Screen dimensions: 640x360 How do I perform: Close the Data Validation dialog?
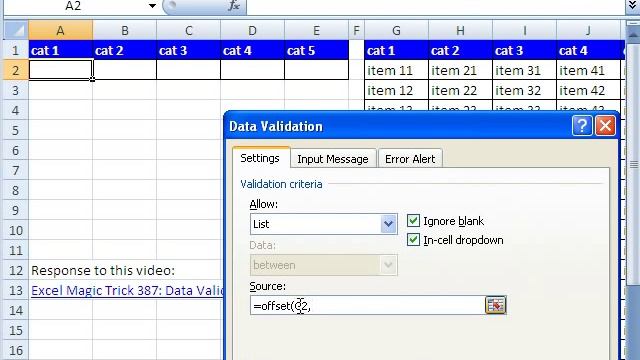605,126
